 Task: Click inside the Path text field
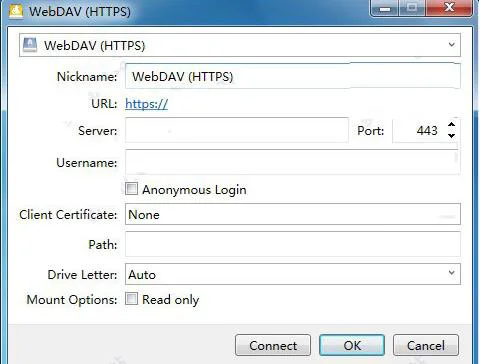293,244
